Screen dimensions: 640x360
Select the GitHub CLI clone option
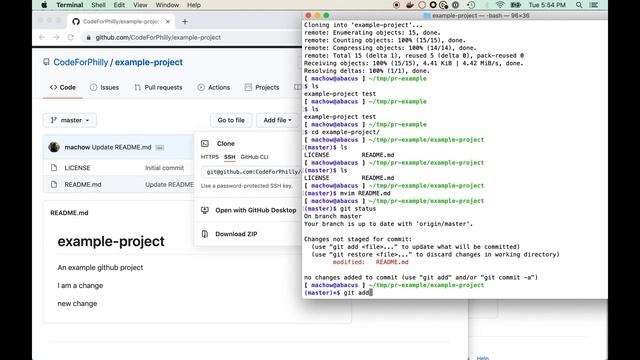coord(254,157)
